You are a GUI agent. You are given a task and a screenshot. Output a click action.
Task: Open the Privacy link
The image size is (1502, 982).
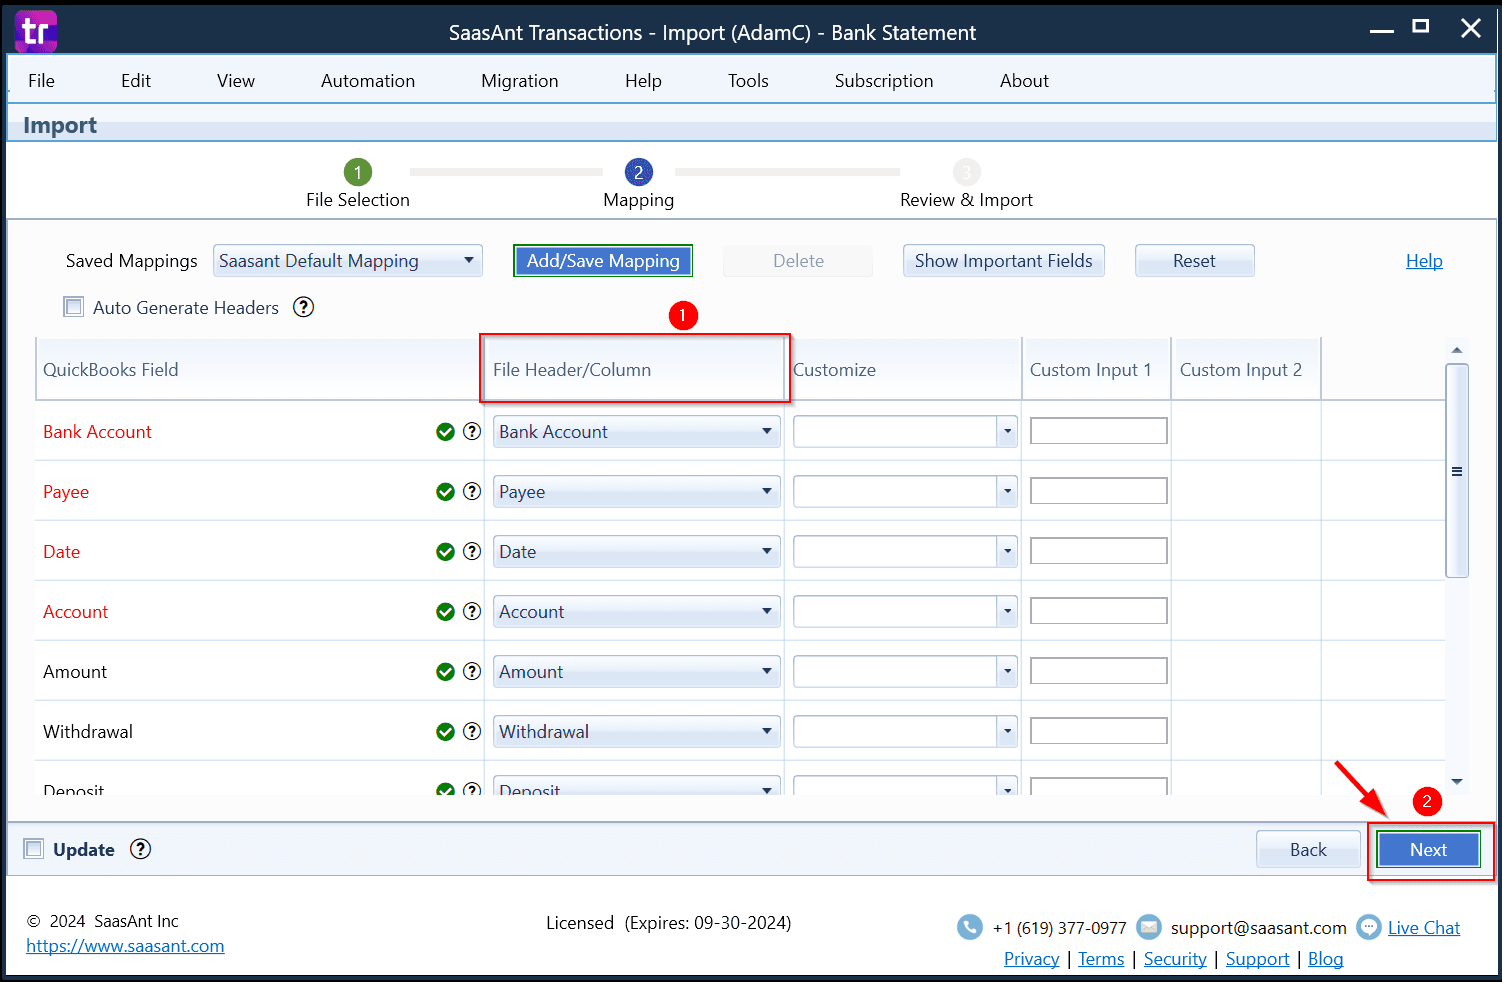(x=1031, y=959)
